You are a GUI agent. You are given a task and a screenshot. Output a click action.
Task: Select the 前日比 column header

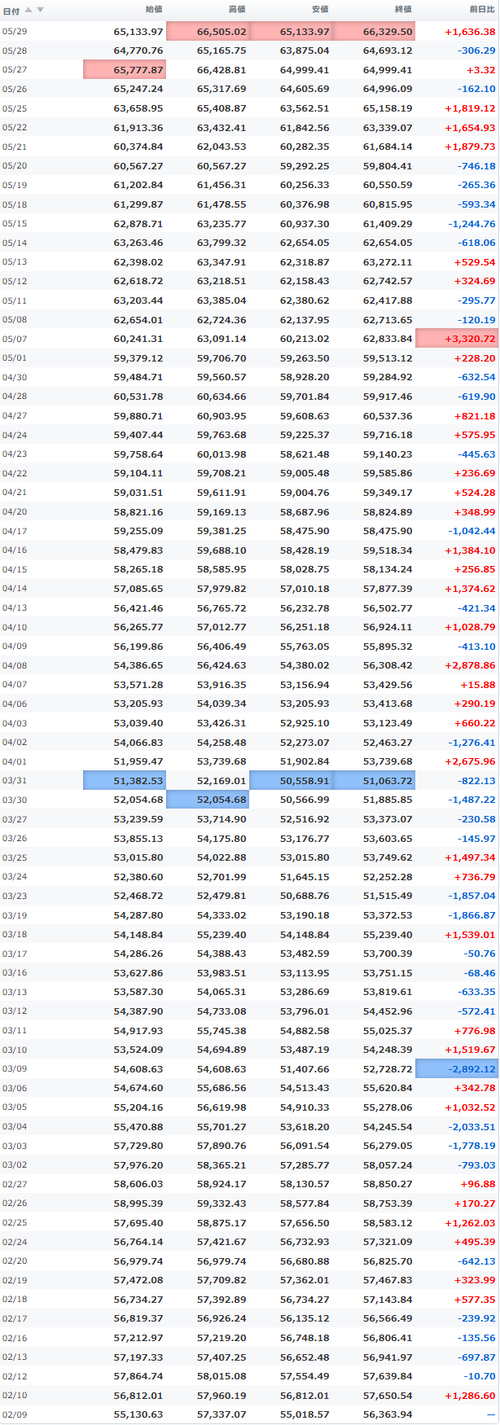tap(481, 10)
